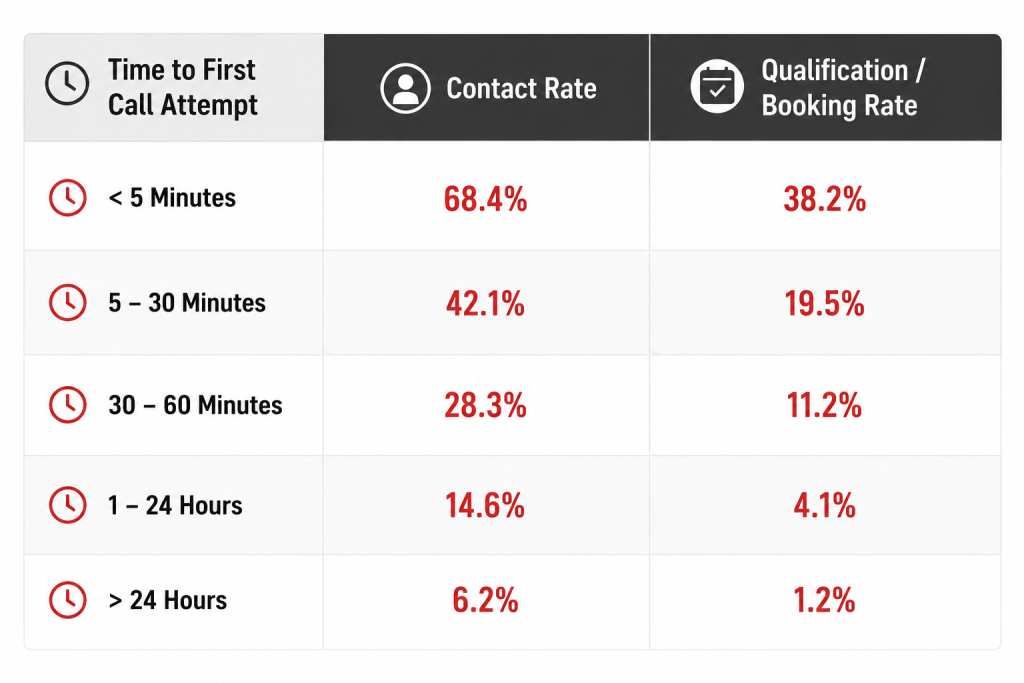Click the 19.5% booking rate cell
1024x683 pixels.
click(x=825, y=303)
